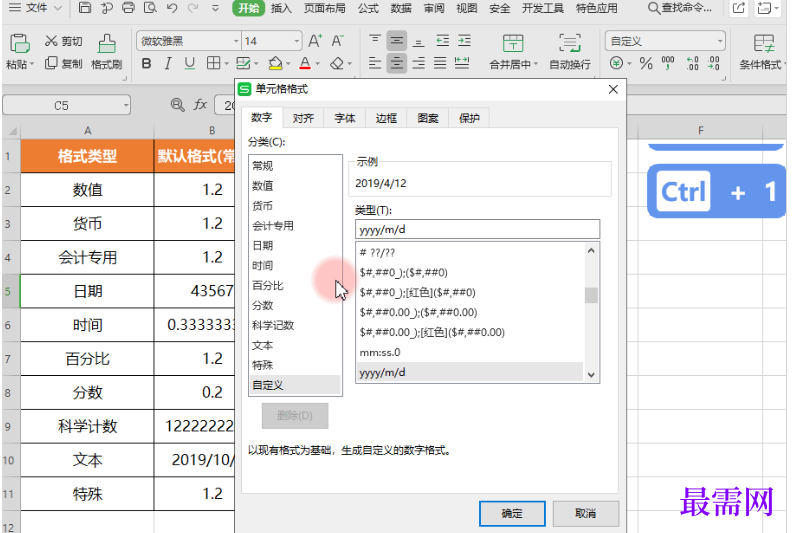The height and width of the screenshot is (533, 792).
Task: Apply italic formatting
Action: pyautogui.click(x=168, y=63)
